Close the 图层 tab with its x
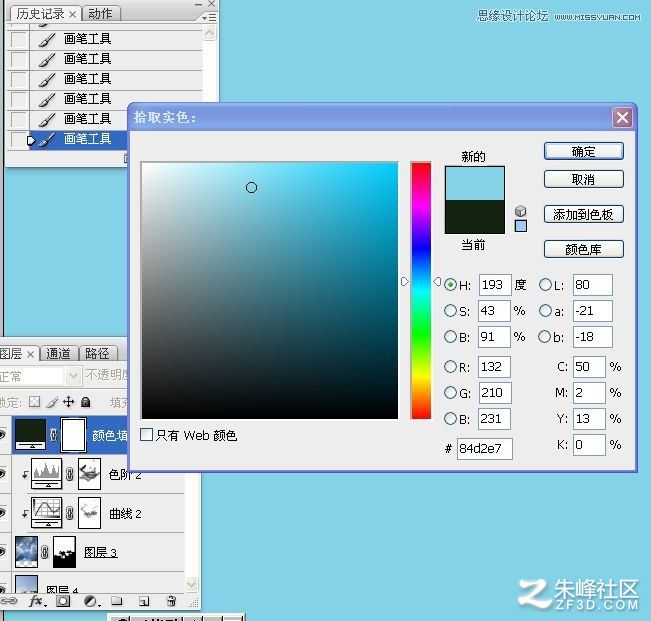Screen dimensions: 651x621 (30, 355)
